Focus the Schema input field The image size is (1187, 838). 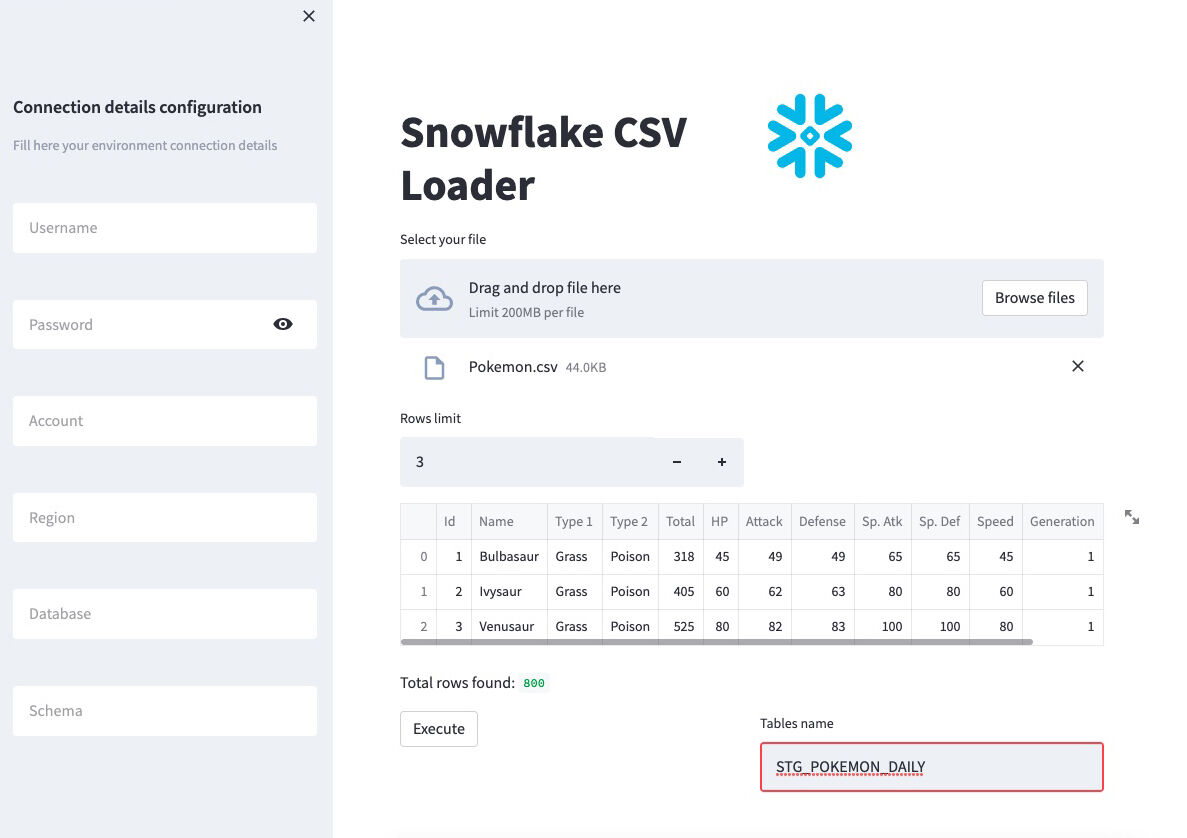coord(165,711)
